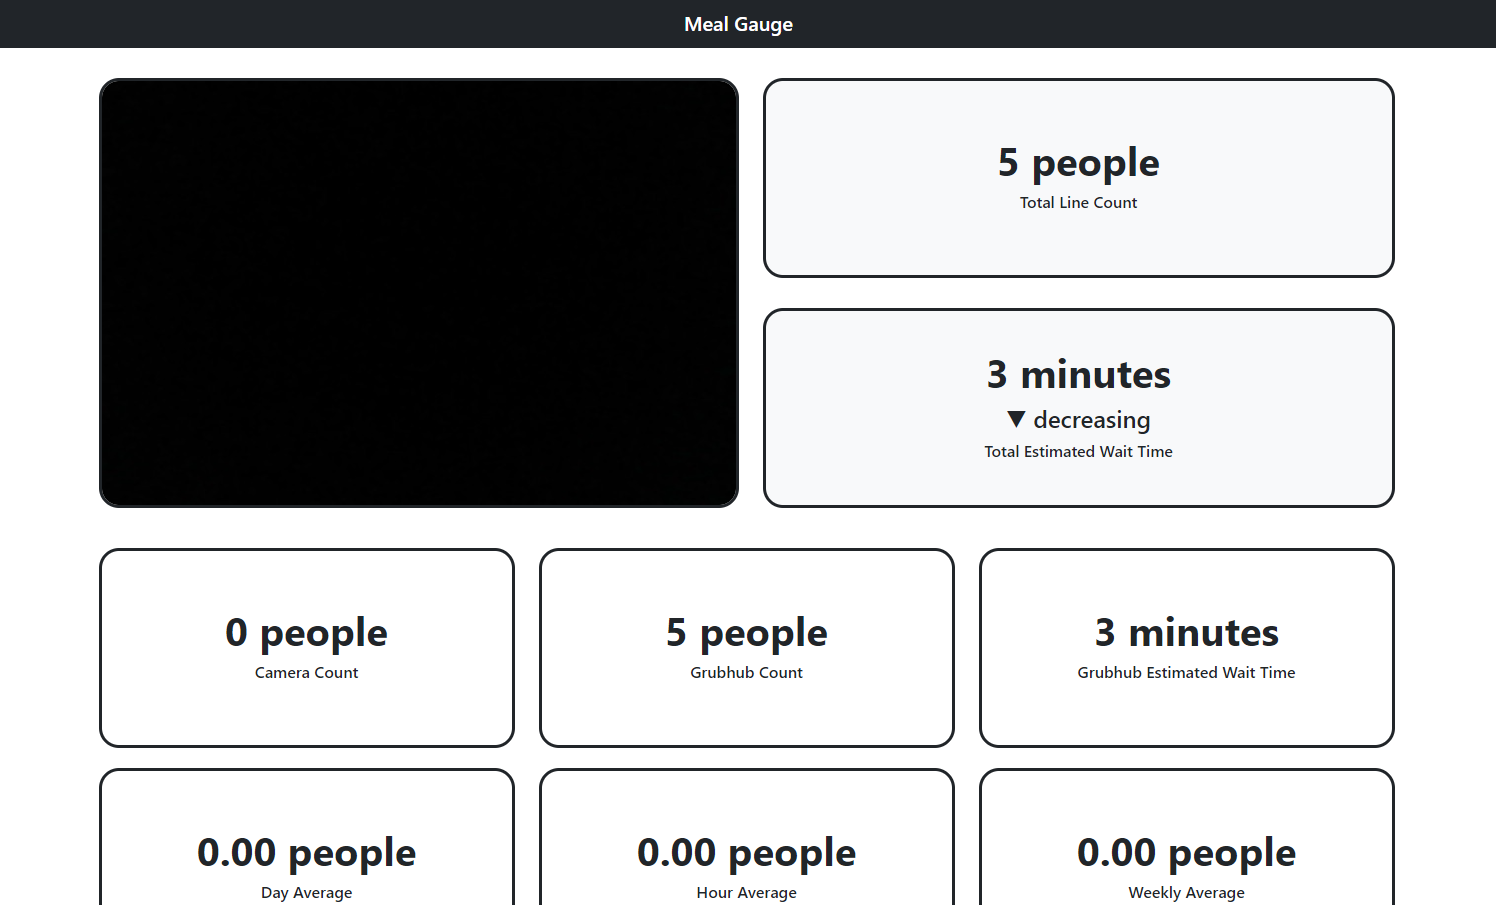Click the Total Line Count card

(x=1078, y=178)
